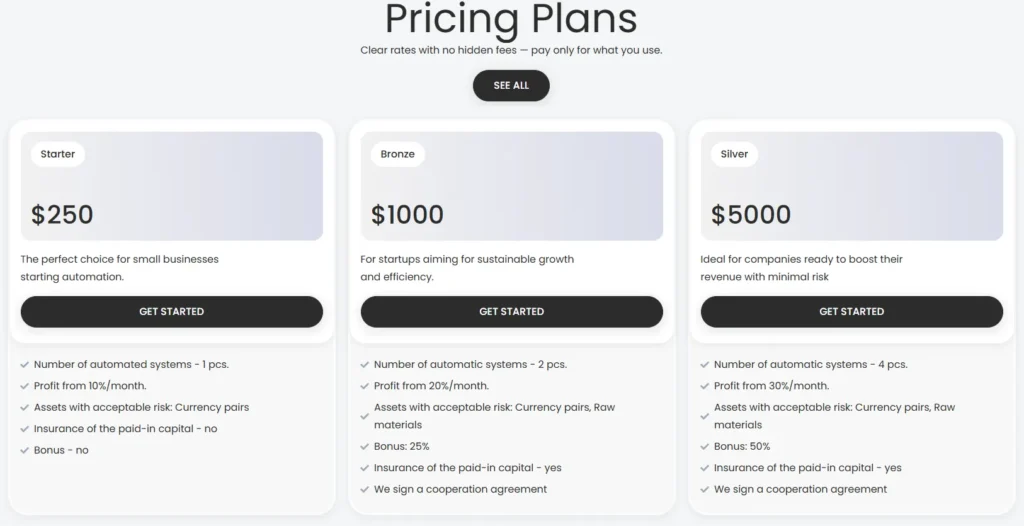Click checkmark next to Bonus - no
Viewport: 1024px width, 526px height.
click(x=25, y=450)
